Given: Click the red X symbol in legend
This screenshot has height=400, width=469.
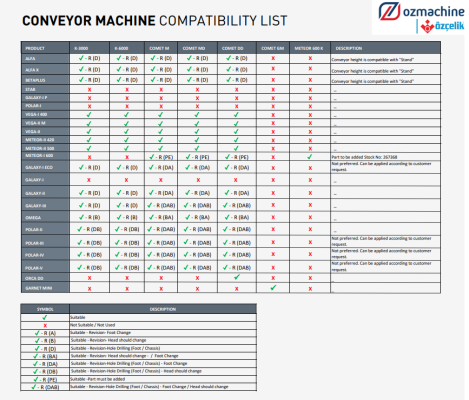Looking at the screenshot, I should (x=45, y=326).
